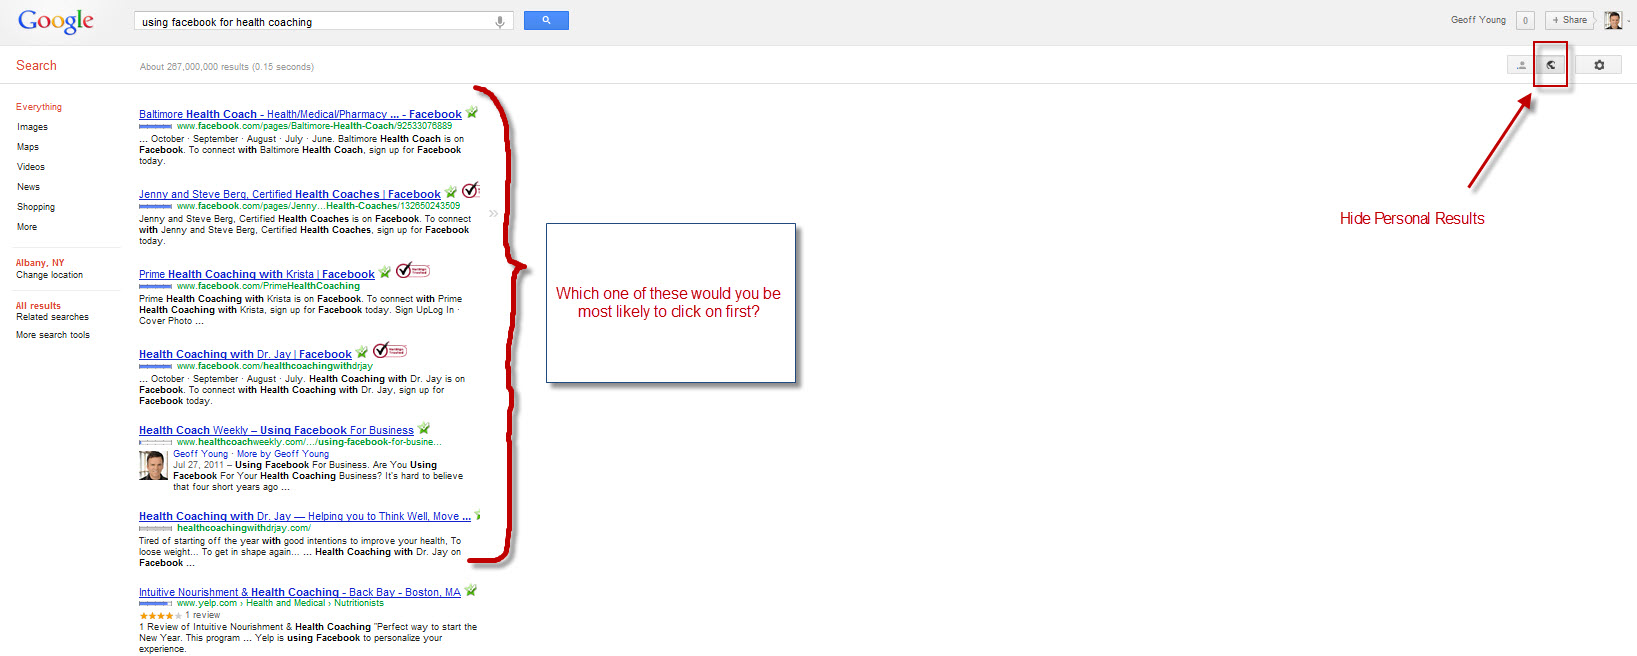Switch to Images results
The height and width of the screenshot is (656, 1637).
[32, 127]
